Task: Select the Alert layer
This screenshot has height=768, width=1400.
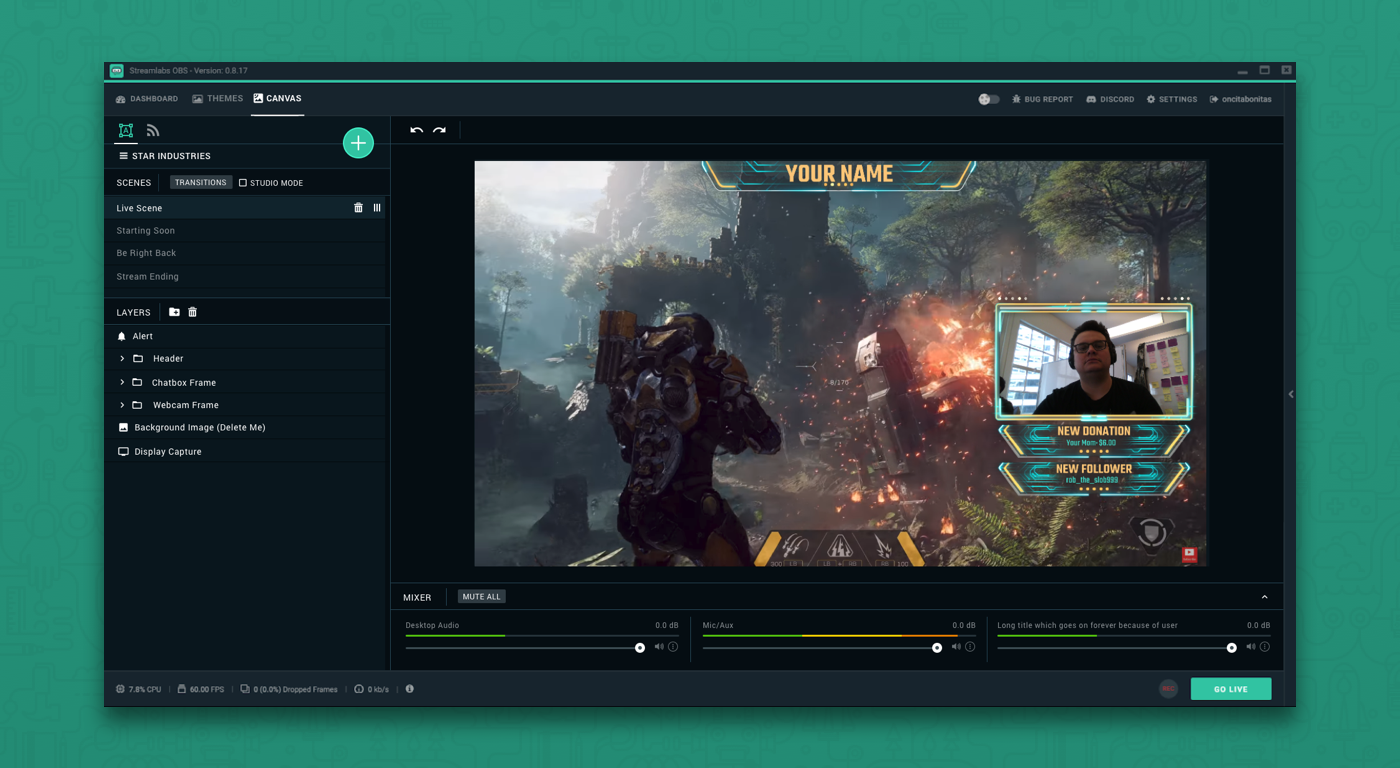Action: pos(245,336)
